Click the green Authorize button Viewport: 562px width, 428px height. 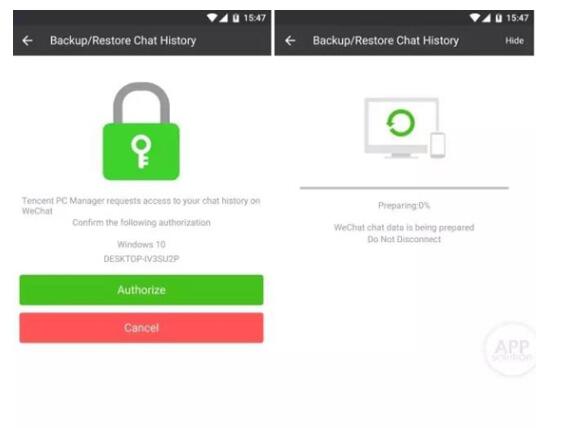(141, 290)
